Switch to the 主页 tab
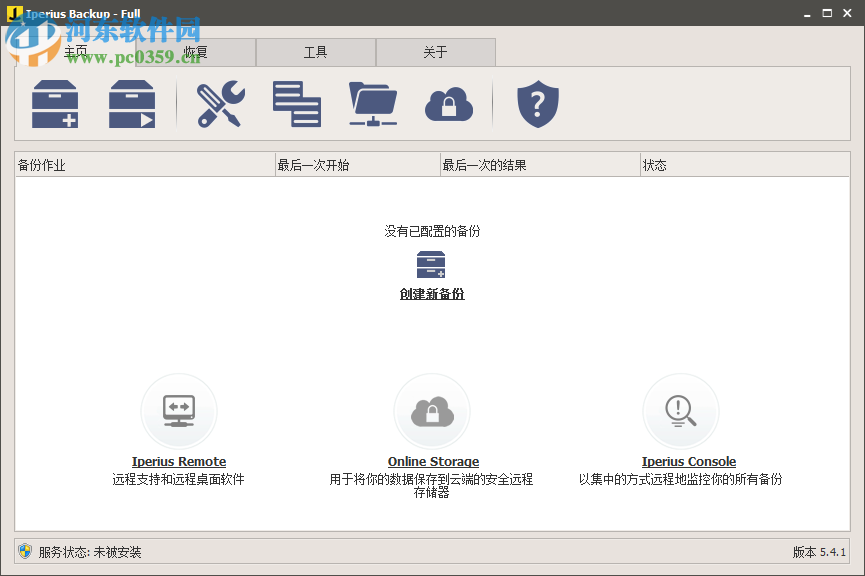Image resolution: width=865 pixels, height=576 pixels. pyautogui.click(x=75, y=52)
